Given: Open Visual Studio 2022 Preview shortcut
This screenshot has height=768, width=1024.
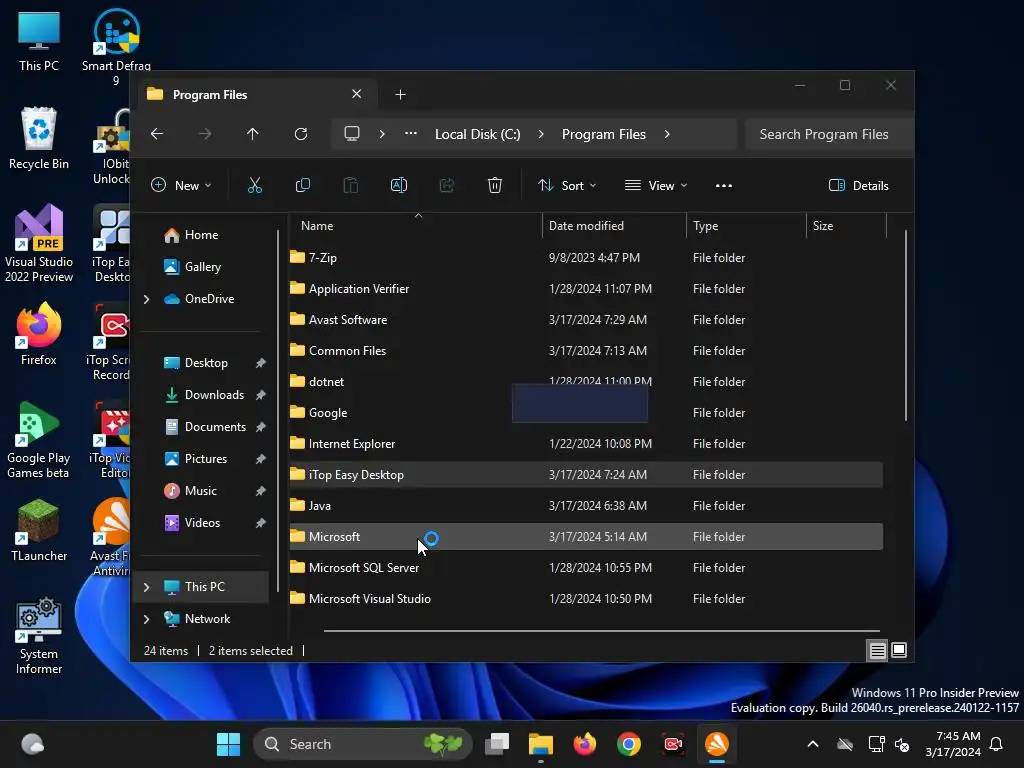Looking at the screenshot, I should (39, 244).
